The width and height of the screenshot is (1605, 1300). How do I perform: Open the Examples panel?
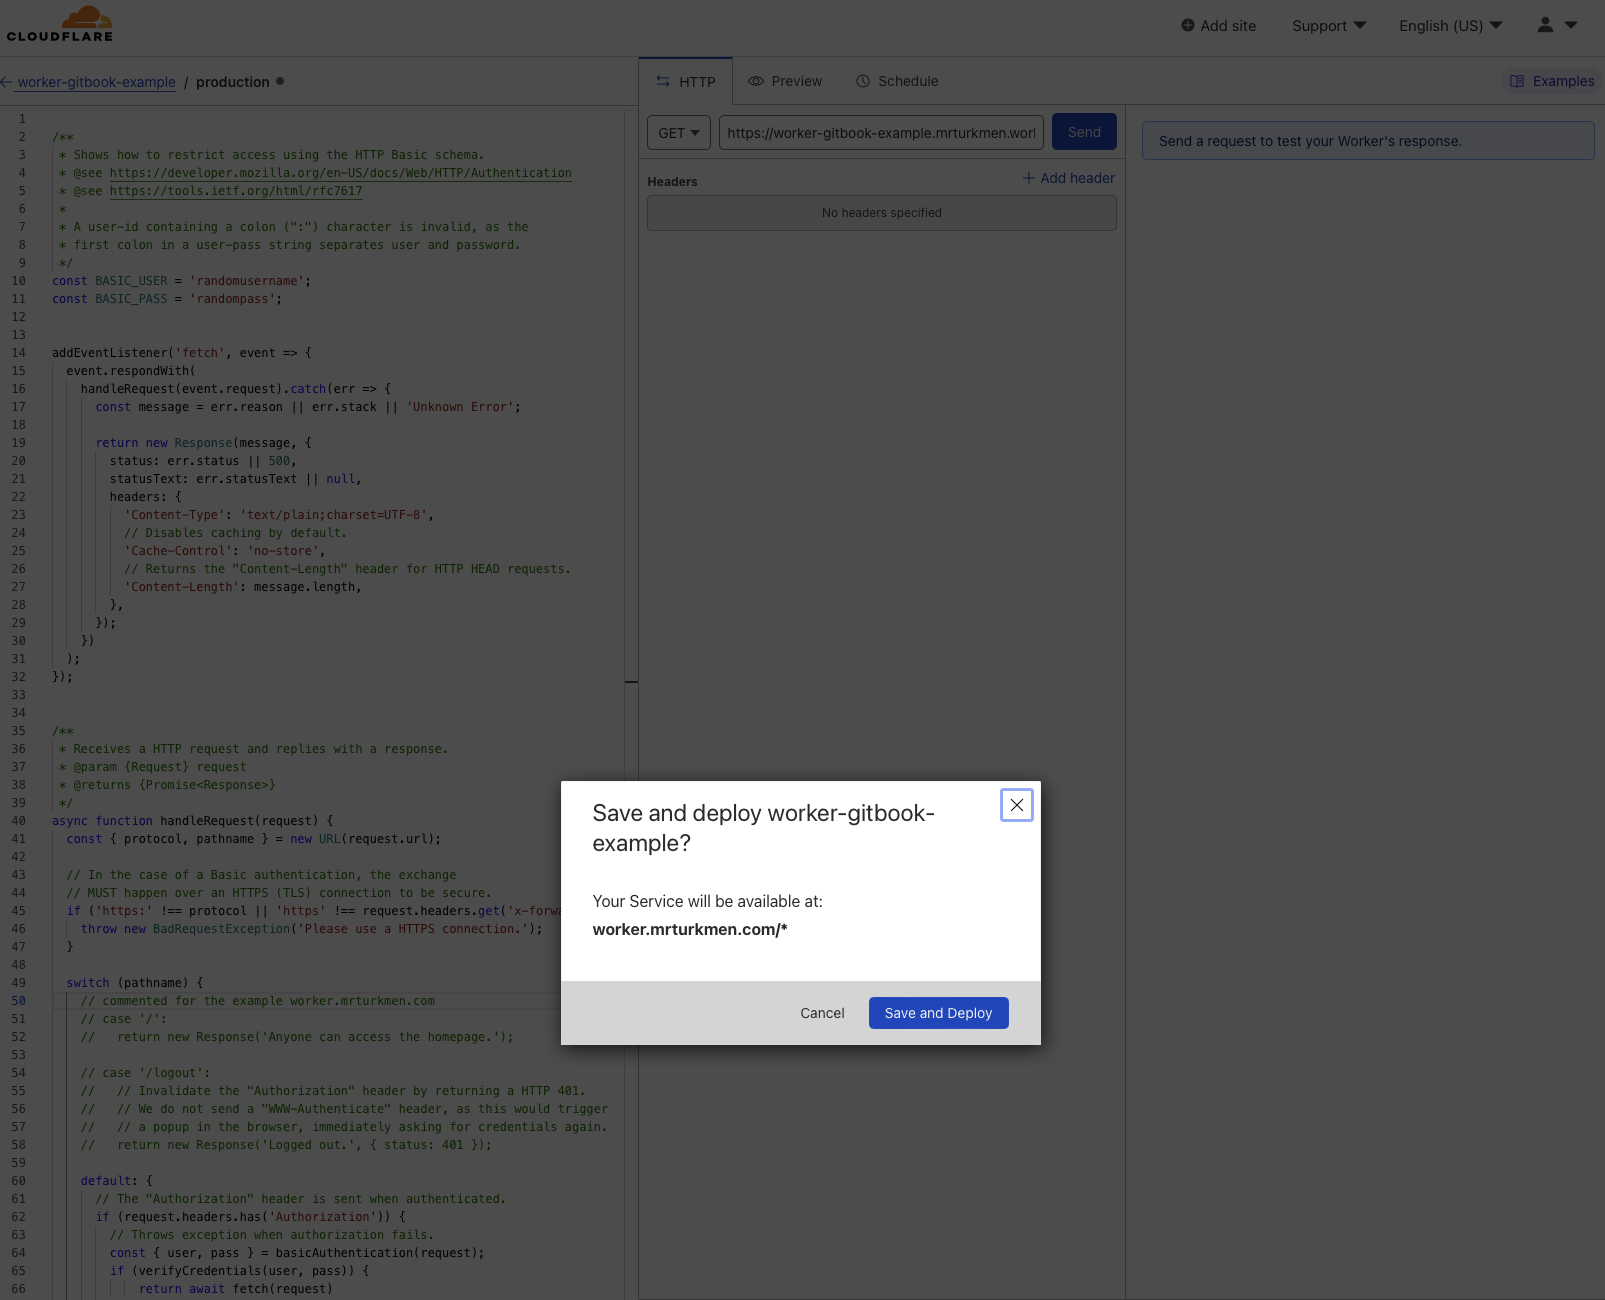(1552, 81)
